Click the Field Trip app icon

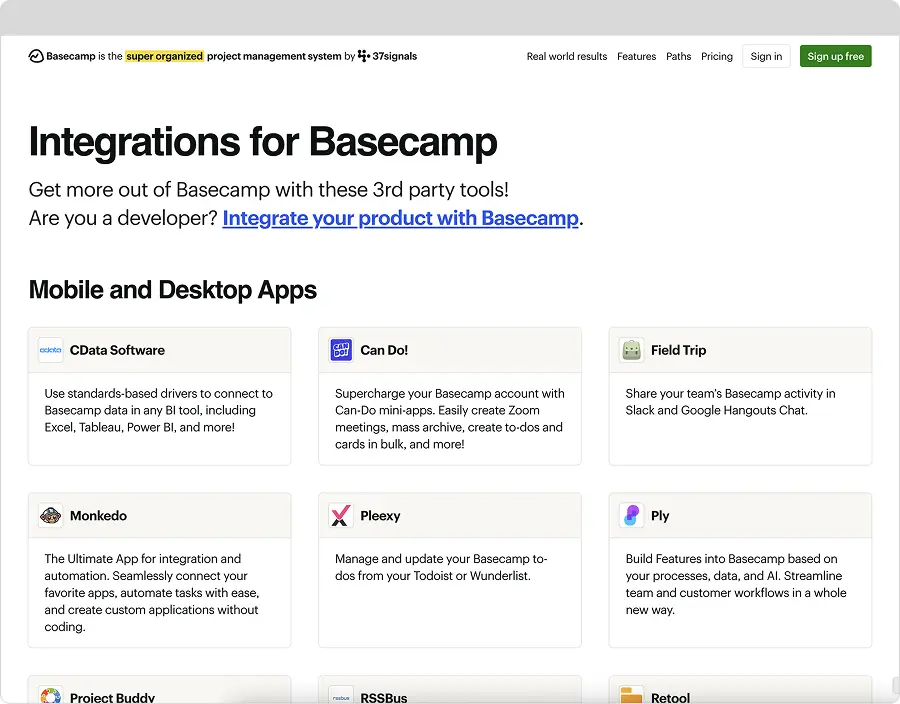(631, 350)
